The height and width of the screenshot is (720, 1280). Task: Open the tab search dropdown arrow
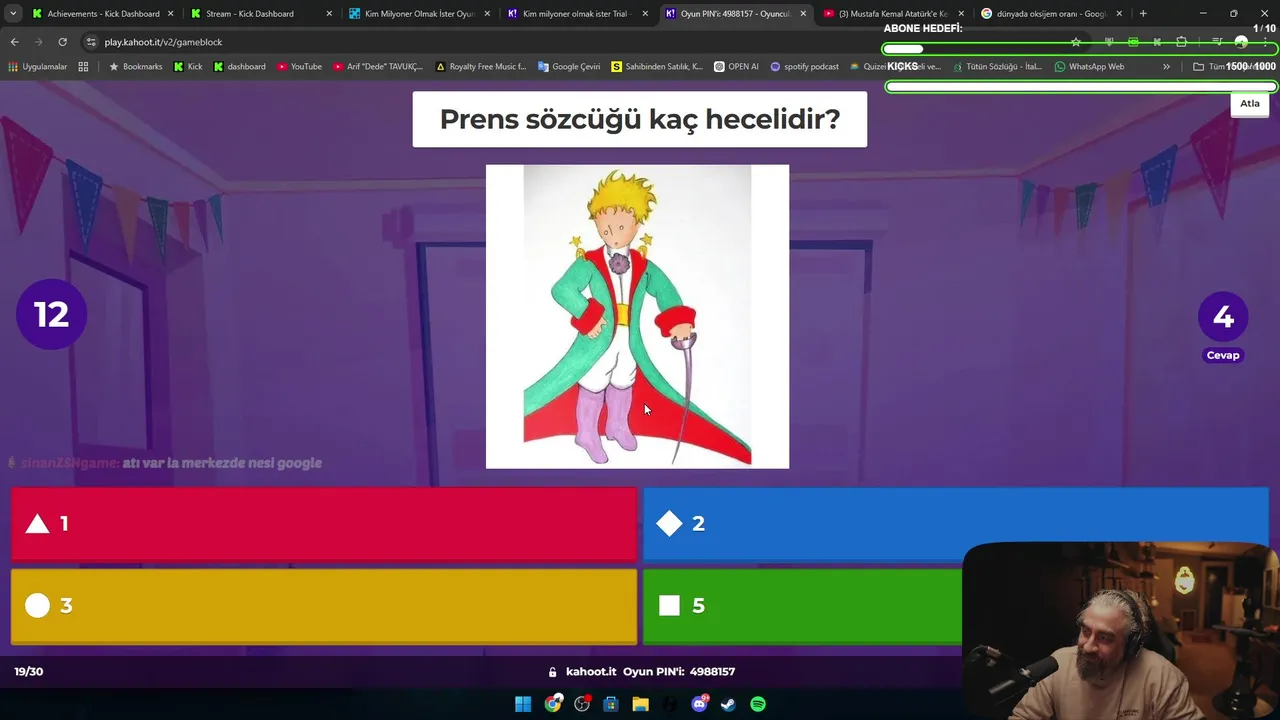click(x=13, y=14)
